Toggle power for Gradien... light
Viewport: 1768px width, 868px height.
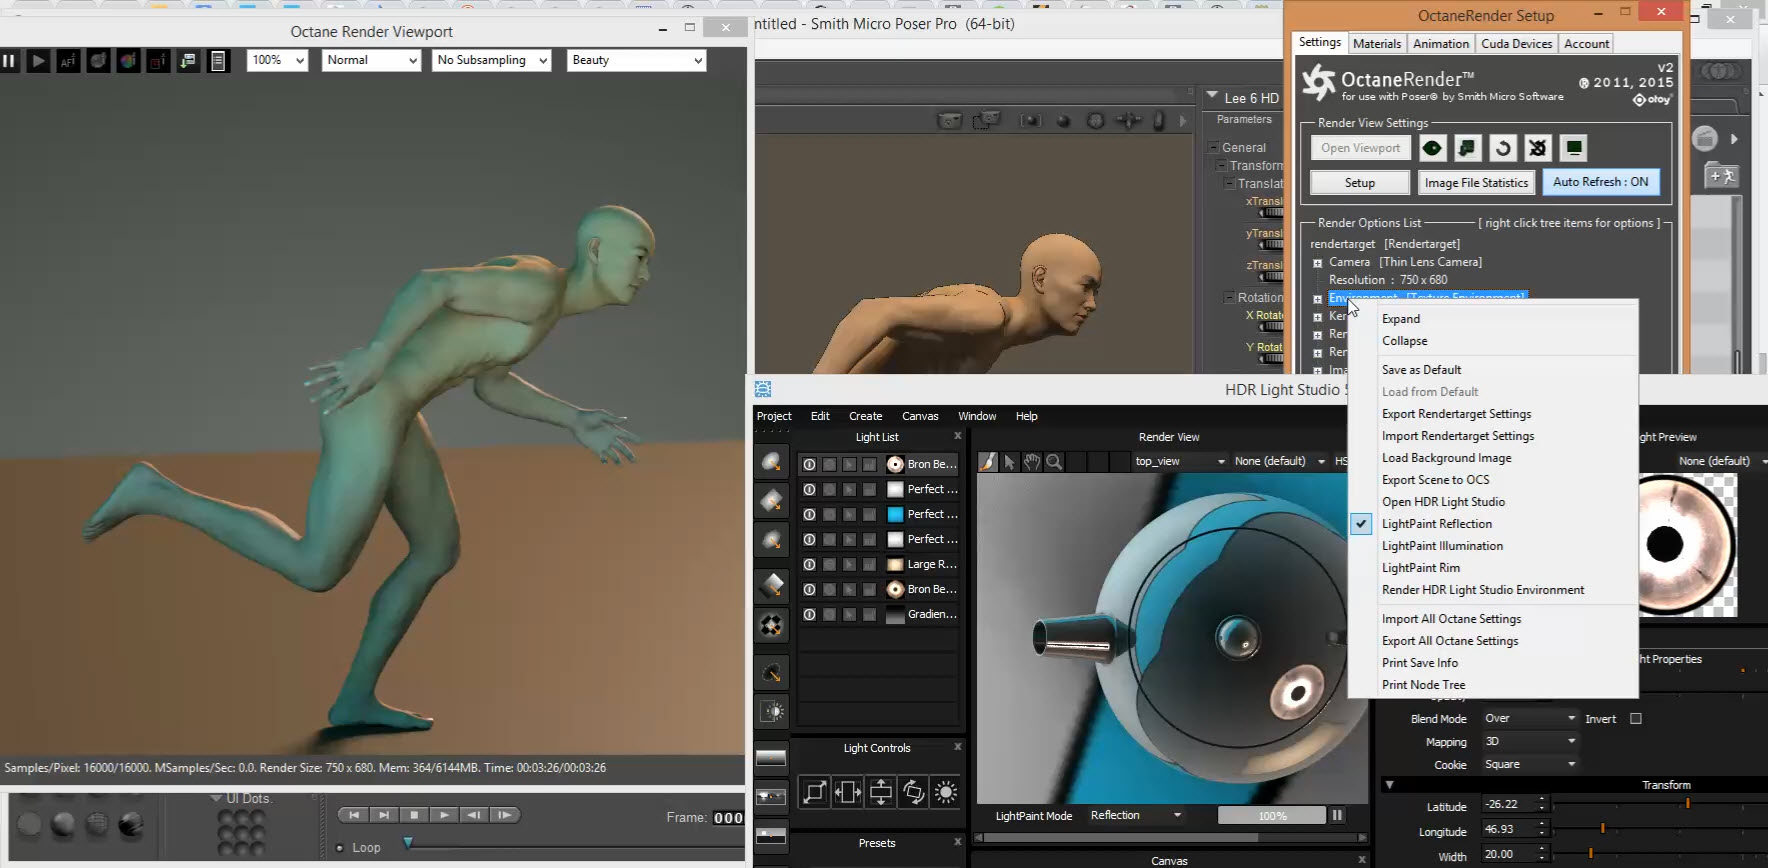pos(809,614)
